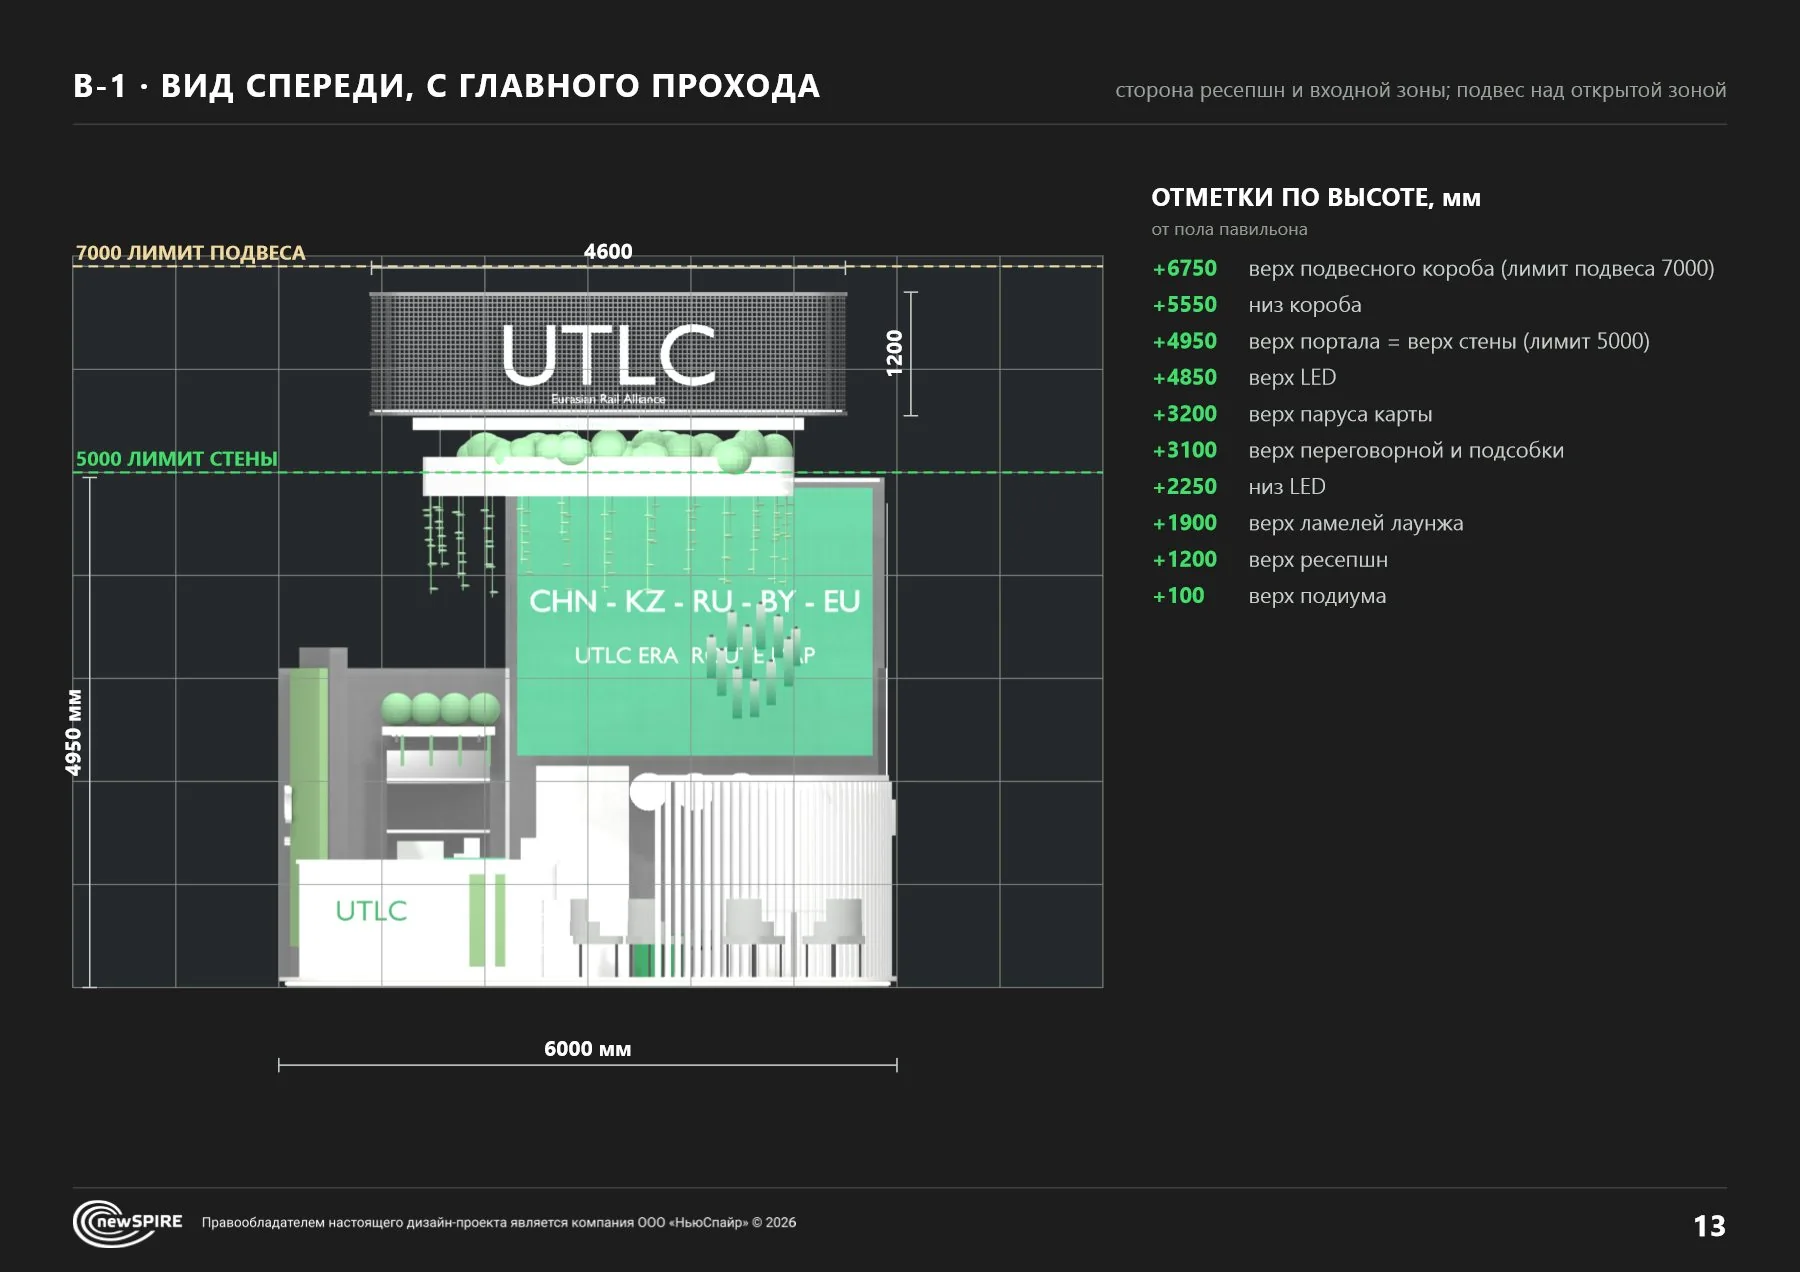Click the 1200 vertical dimension label

[895, 353]
